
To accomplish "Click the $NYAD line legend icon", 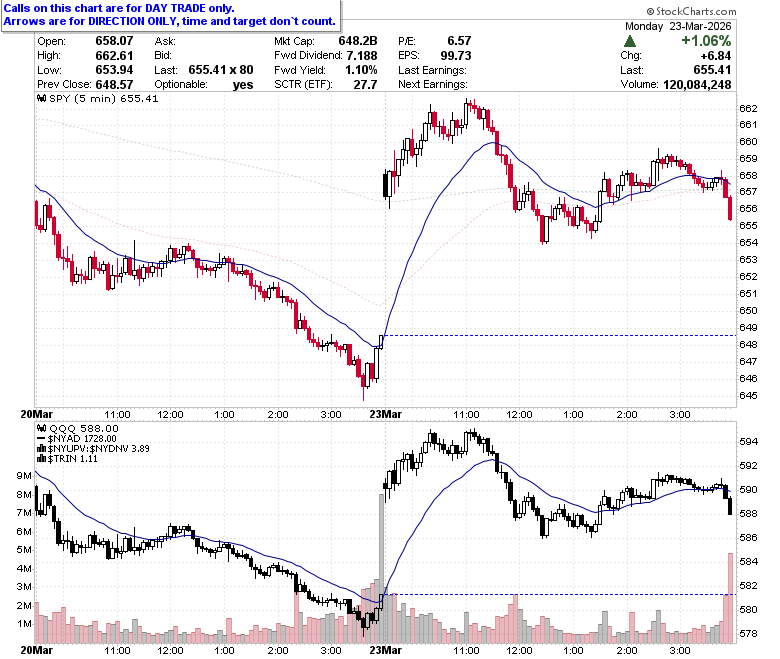I will [42, 439].
